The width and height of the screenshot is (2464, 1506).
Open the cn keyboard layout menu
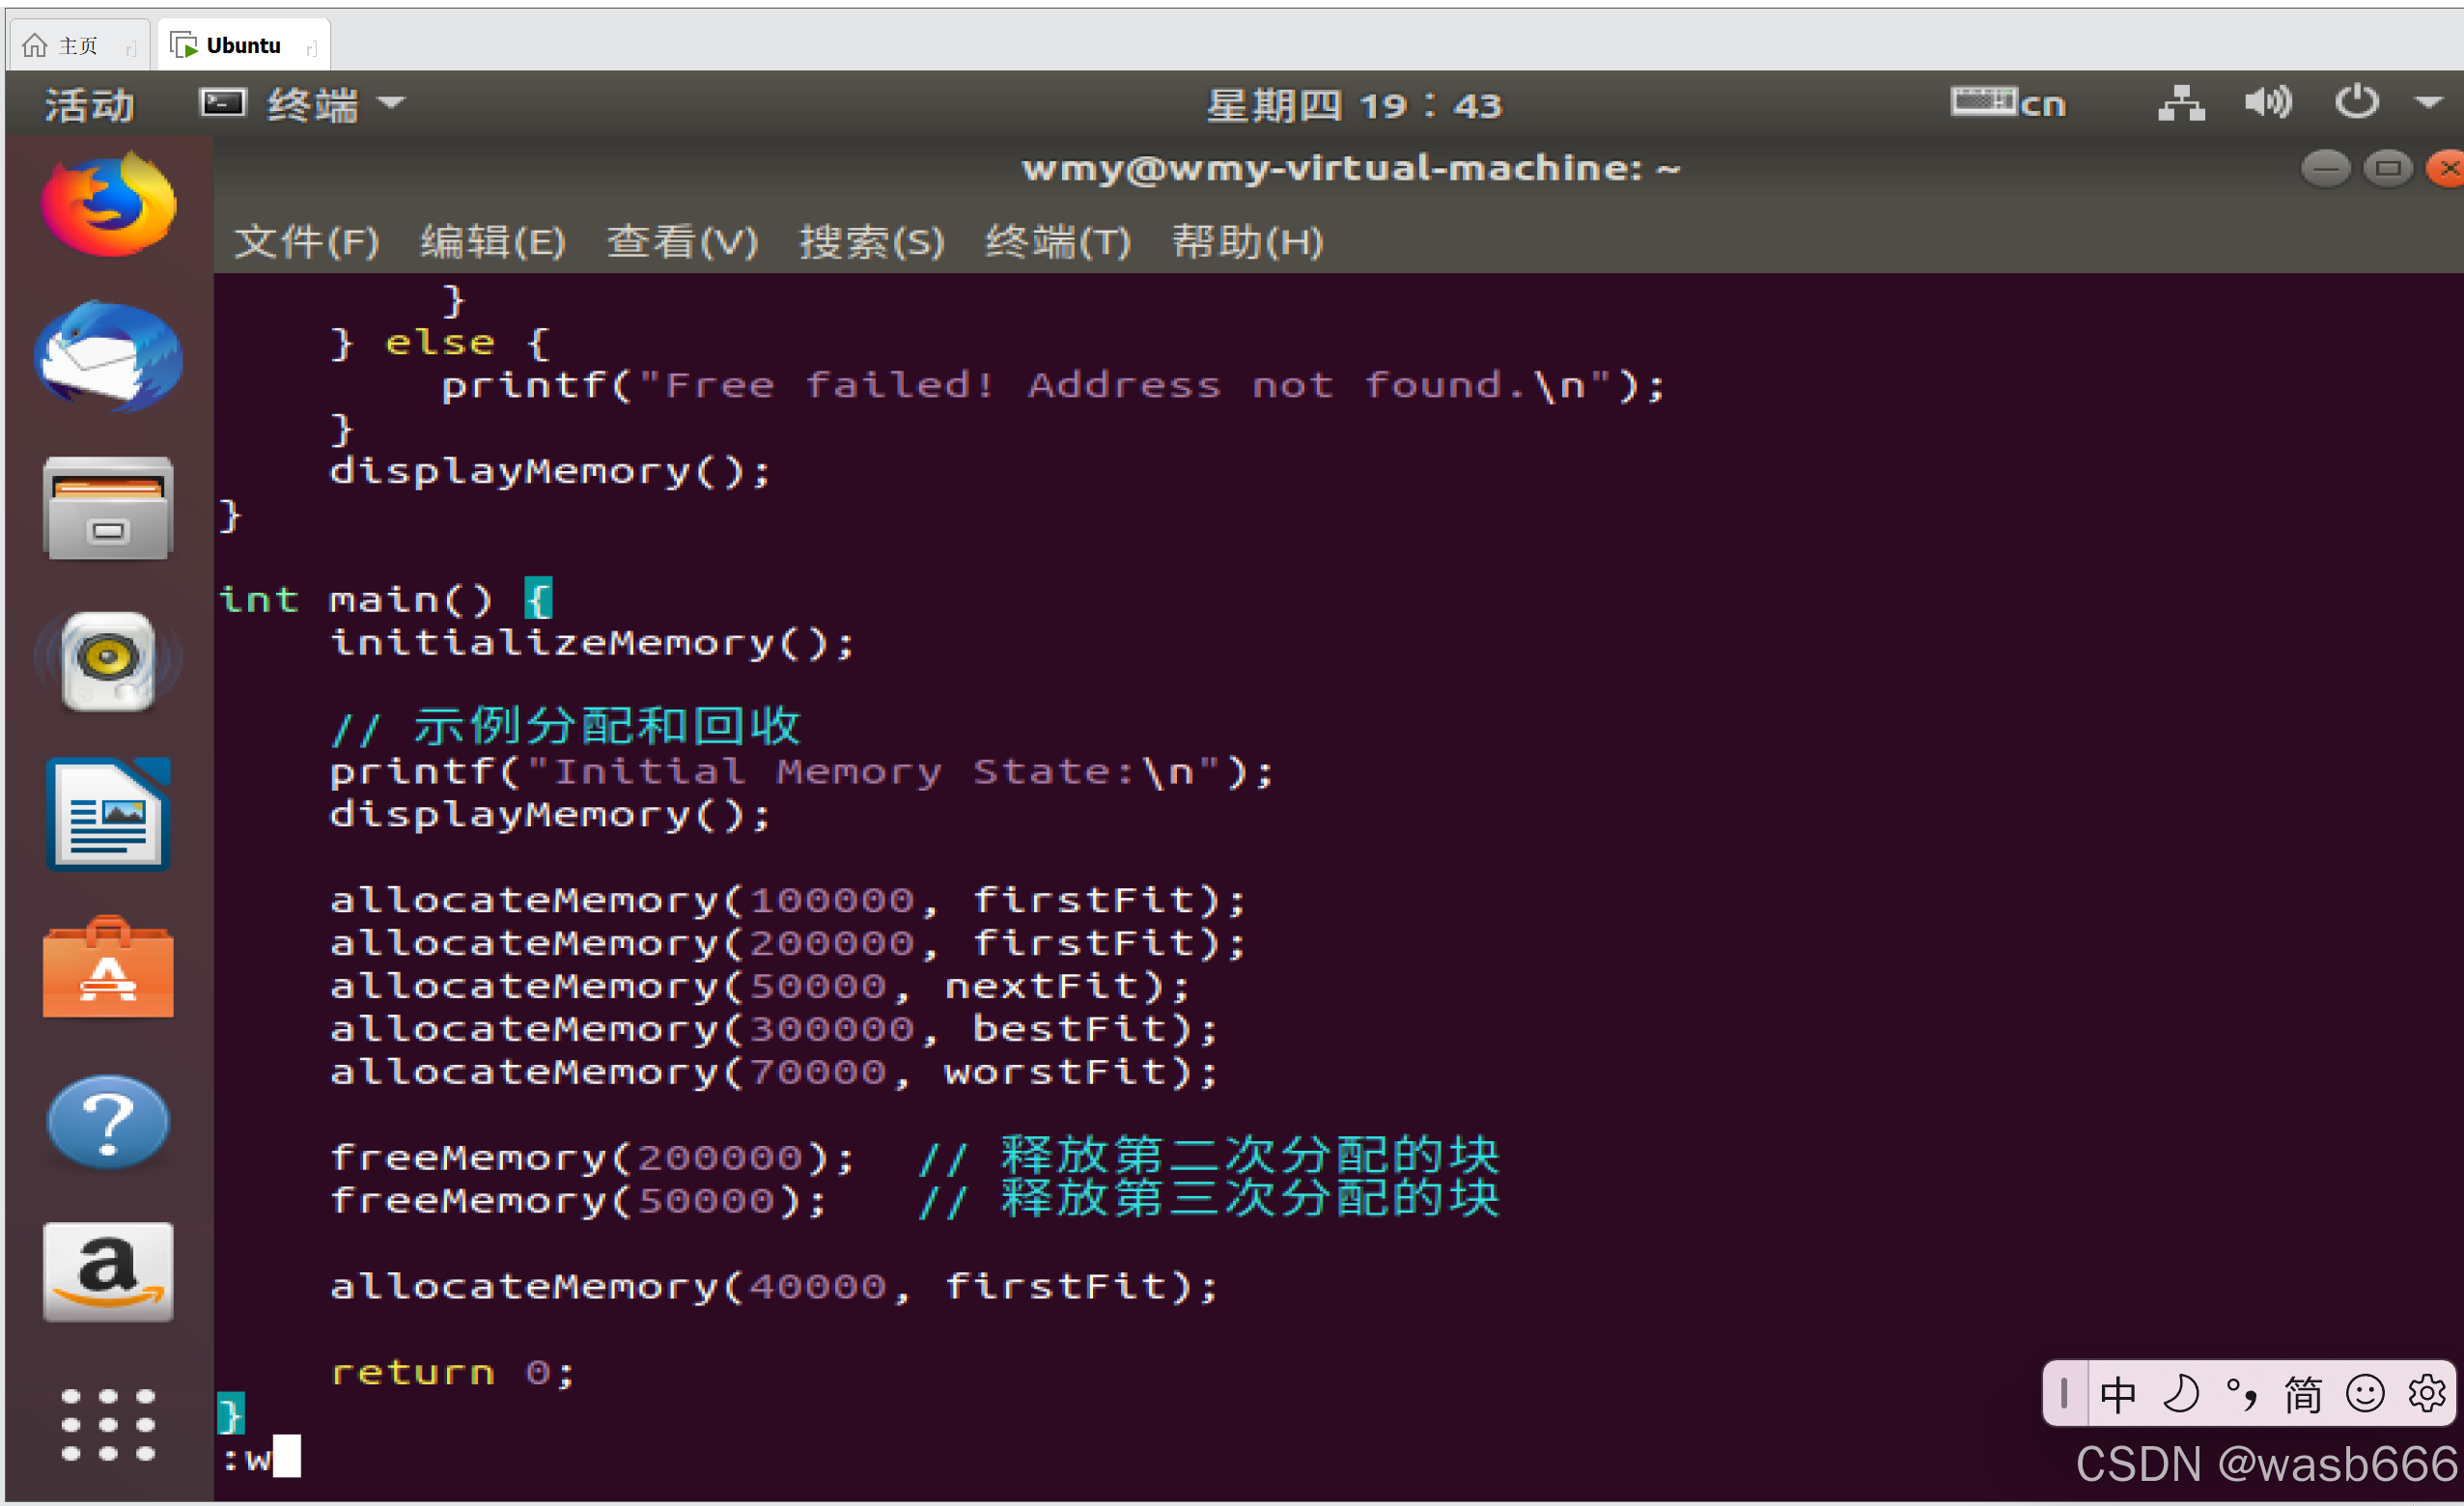(x=2009, y=103)
